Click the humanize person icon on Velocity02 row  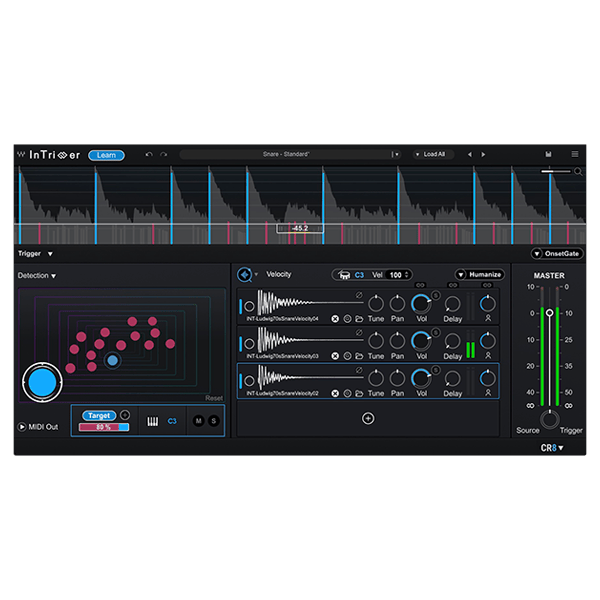pos(488,393)
